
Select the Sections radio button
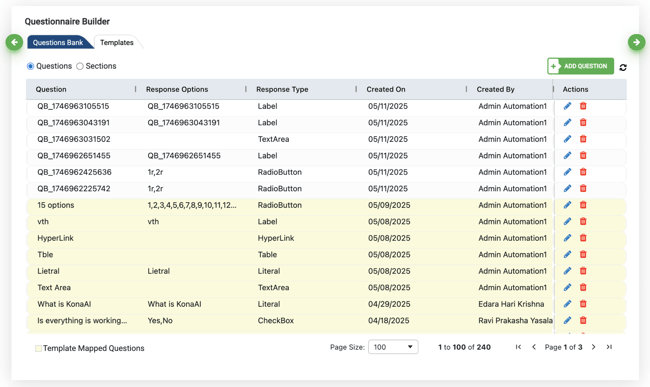[x=80, y=66]
